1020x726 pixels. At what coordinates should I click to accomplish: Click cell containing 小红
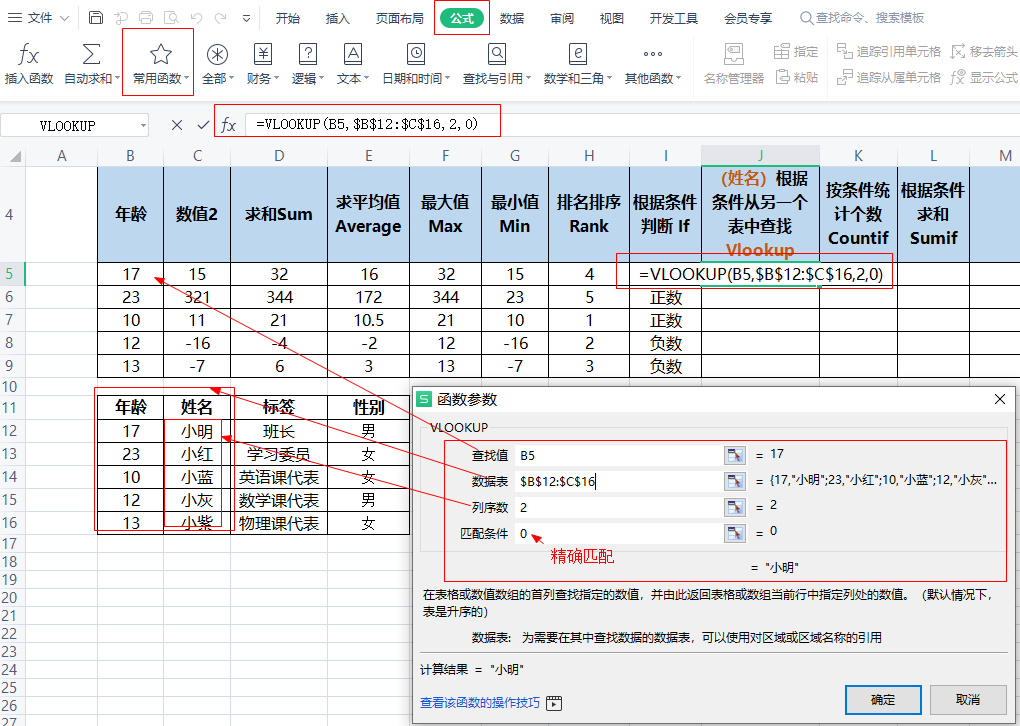tap(196, 454)
